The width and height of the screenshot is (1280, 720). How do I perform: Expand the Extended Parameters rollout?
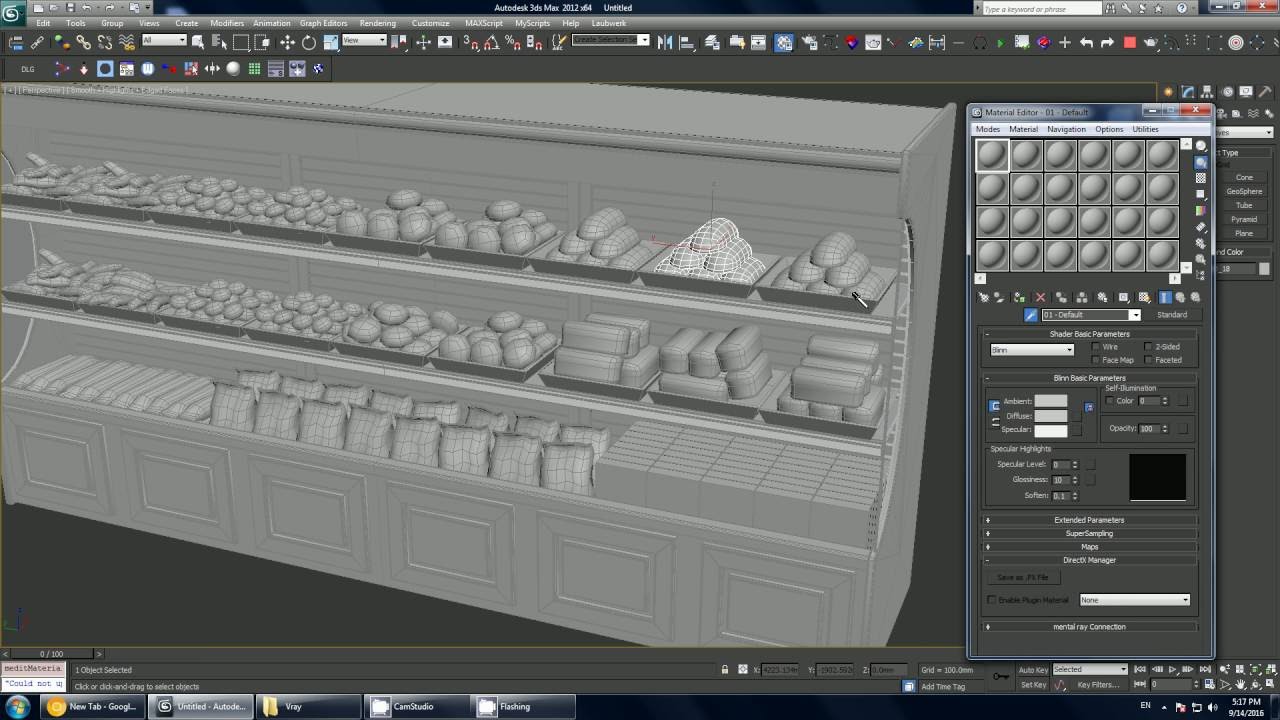click(x=1090, y=520)
